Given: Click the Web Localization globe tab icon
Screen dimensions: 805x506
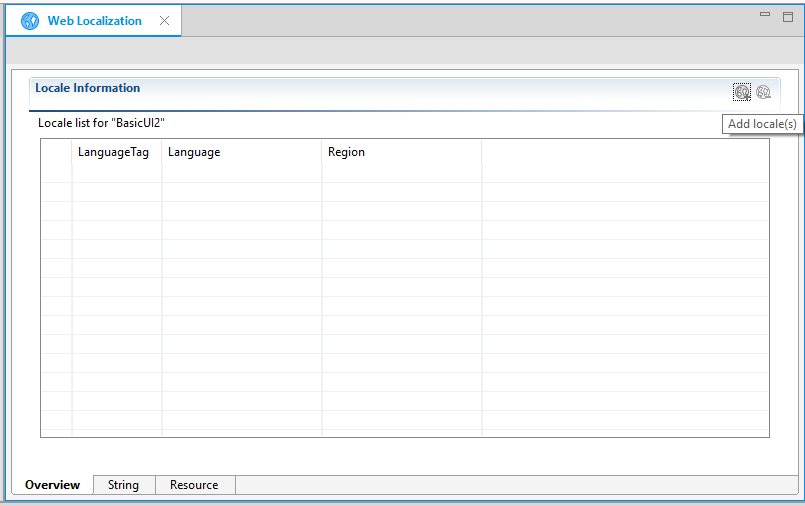Looking at the screenshot, I should 30,21.
